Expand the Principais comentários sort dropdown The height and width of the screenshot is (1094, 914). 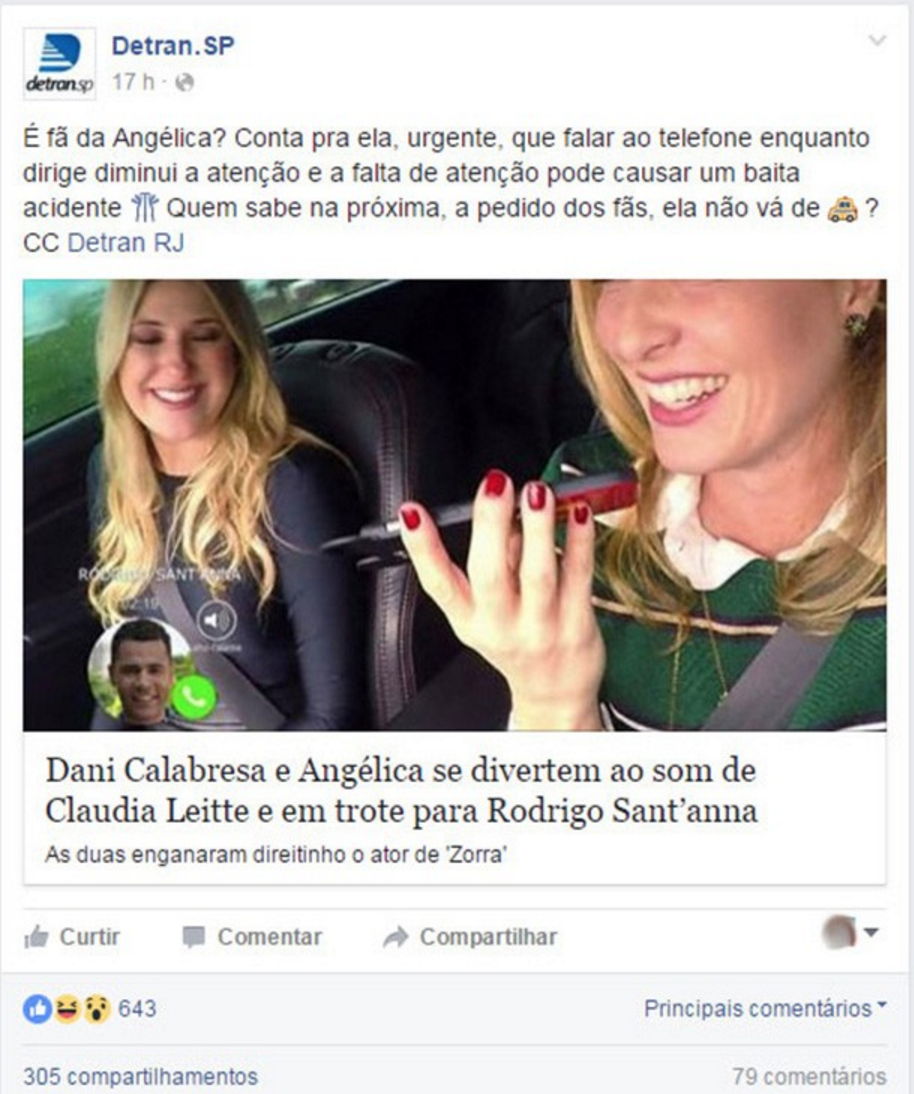click(x=765, y=1008)
